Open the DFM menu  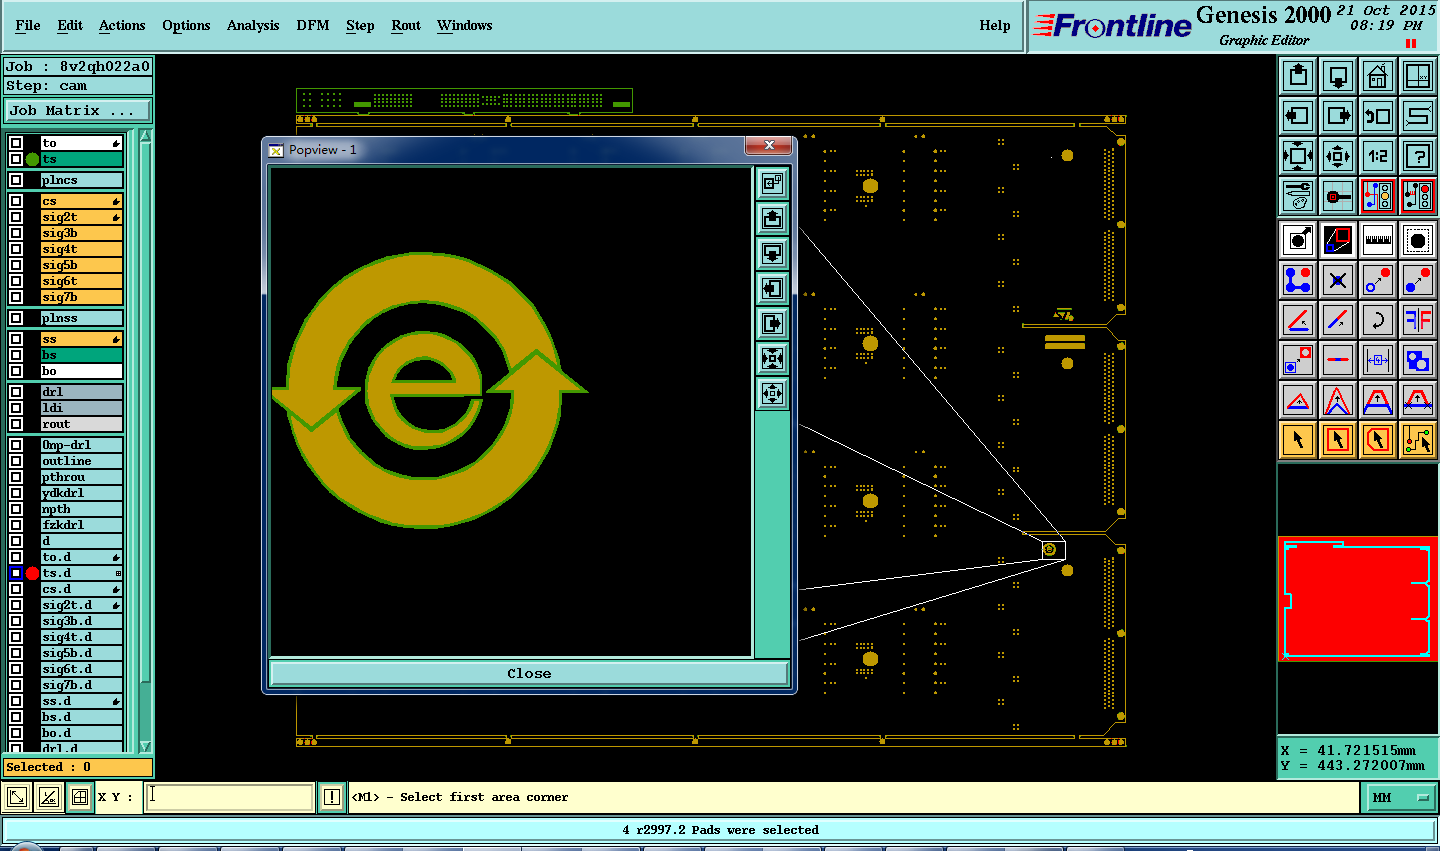[313, 25]
